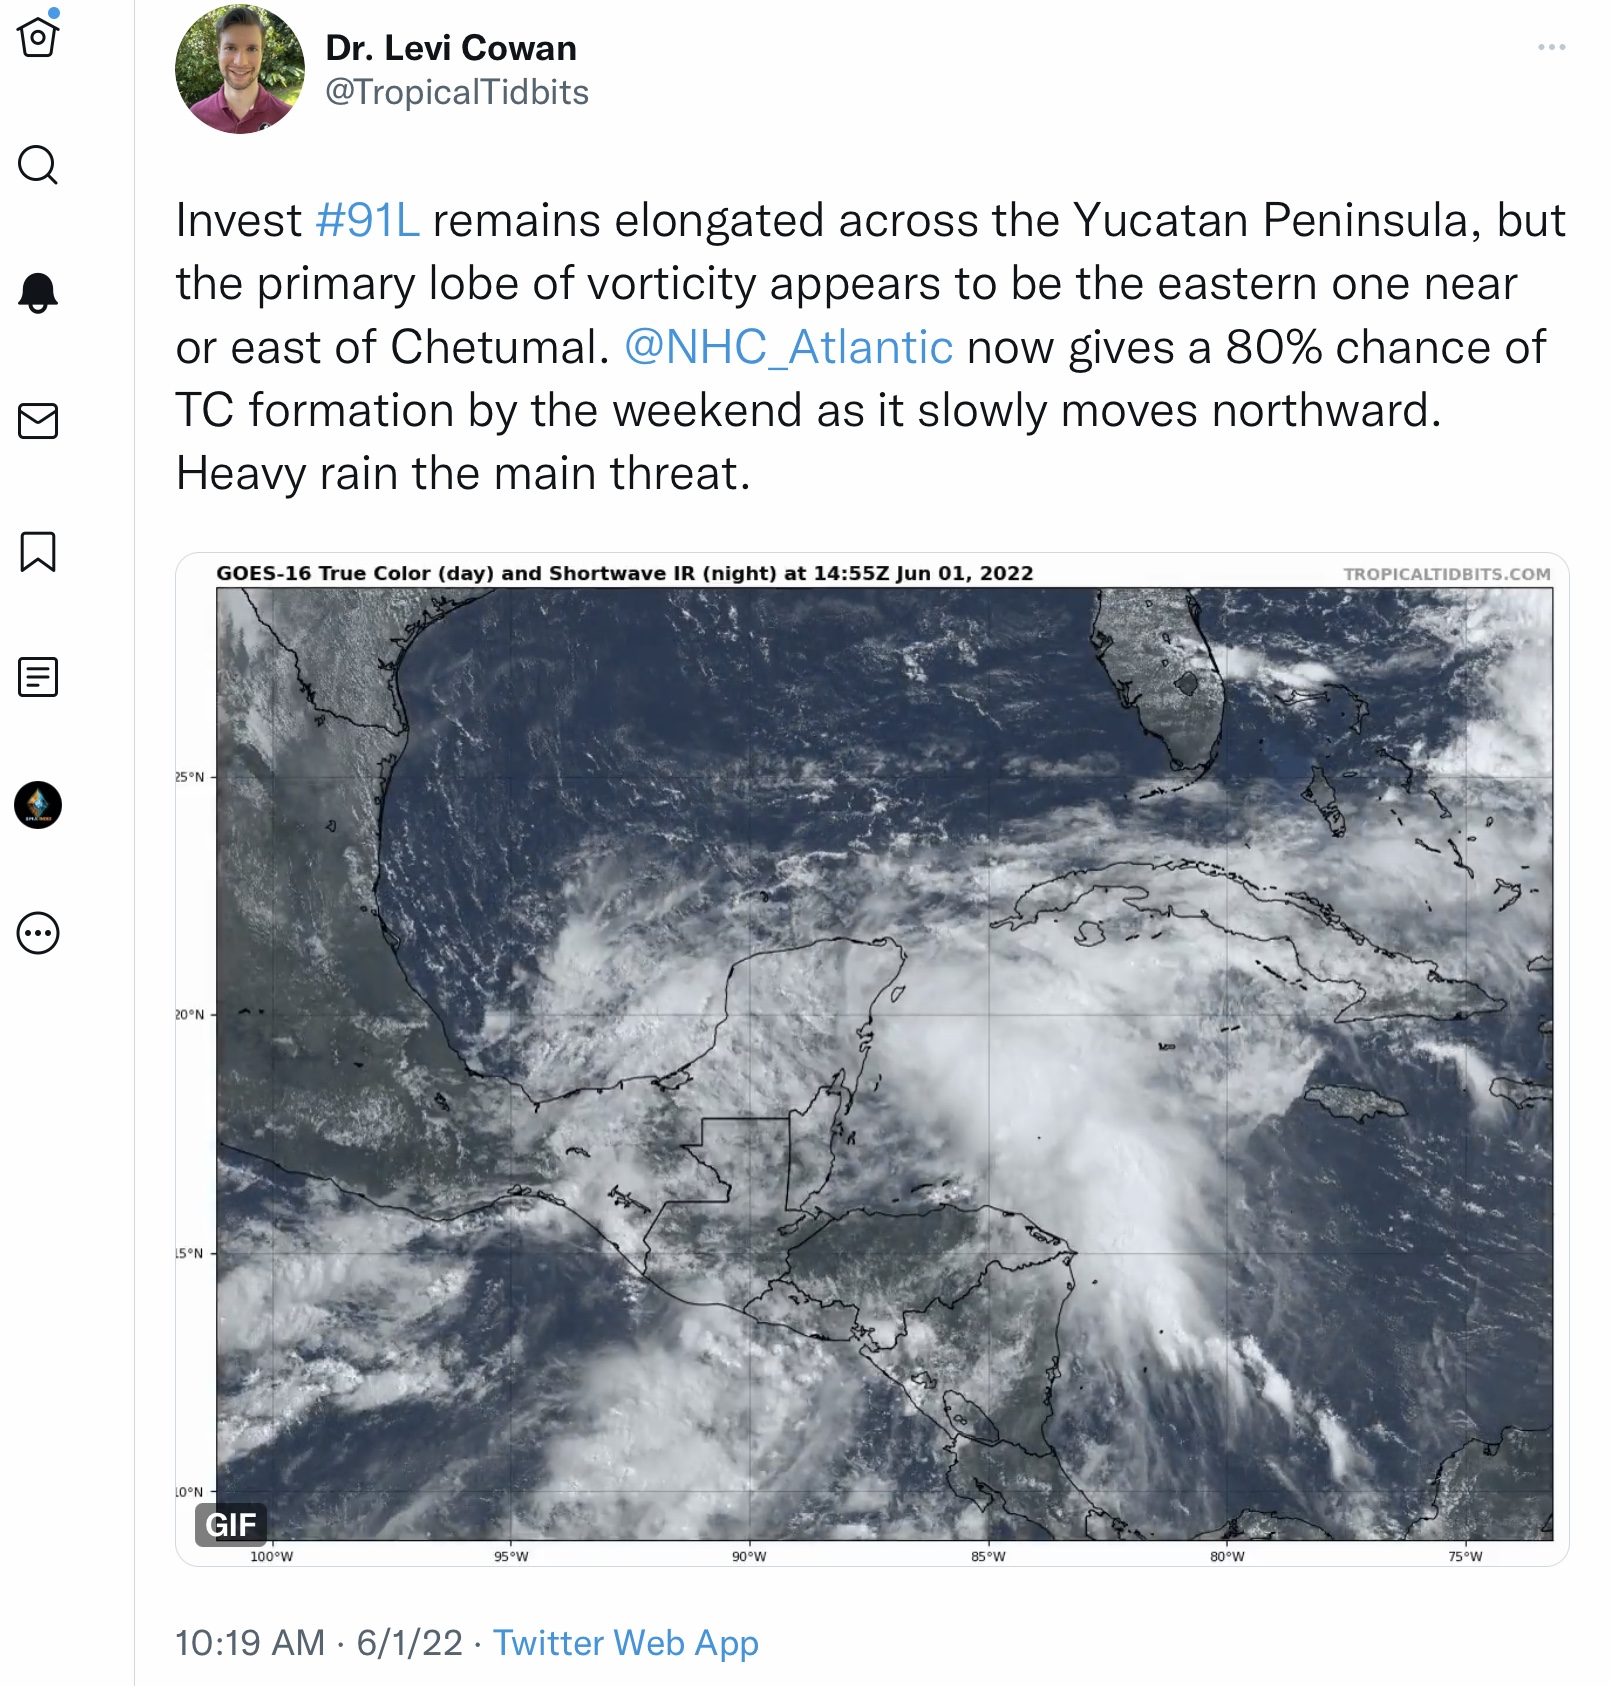Image resolution: width=1610 pixels, height=1686 pixels.
Task: Expand the tweet options three-dot menu
Action: 1551,47
